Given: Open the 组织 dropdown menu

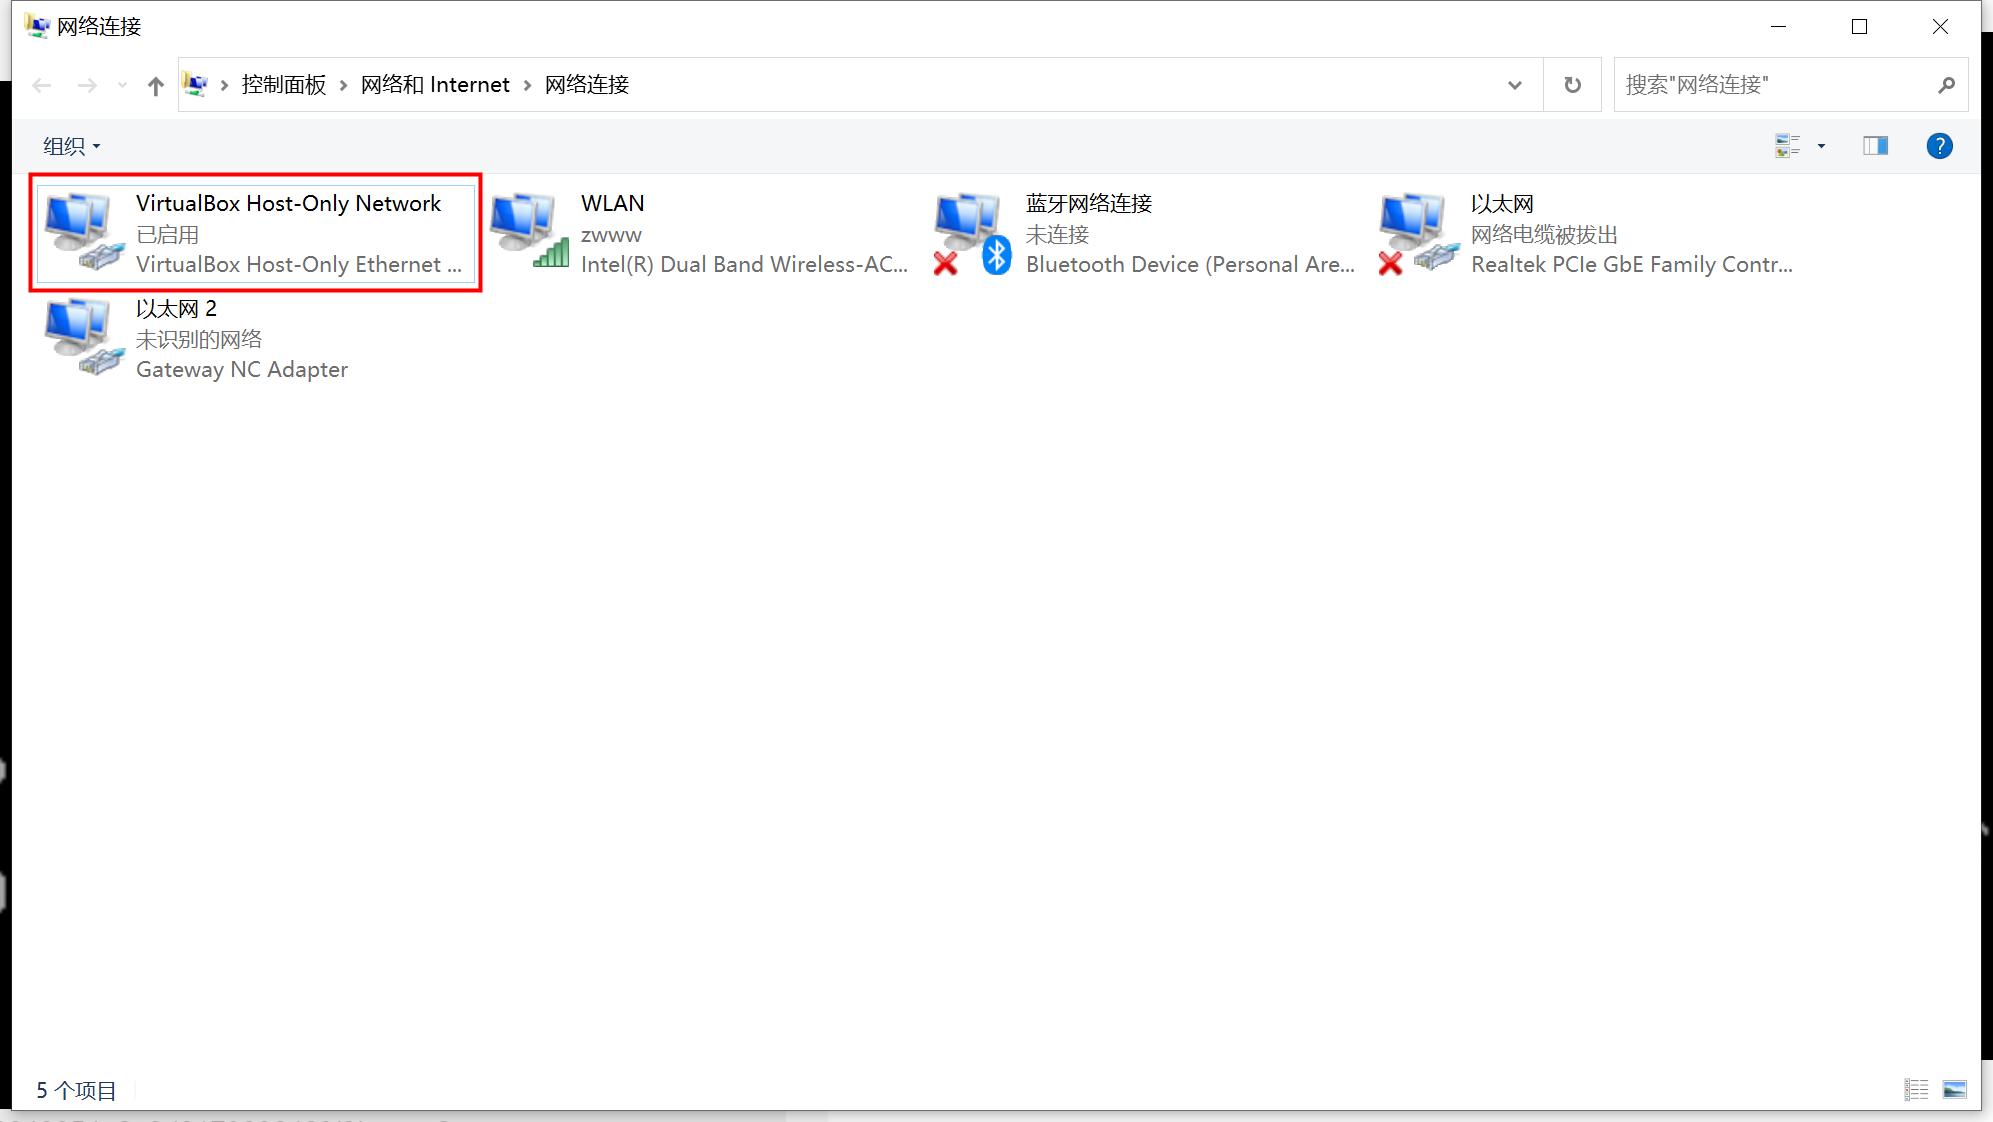Looking at the screenshot, I should click(x=70, y=145).
